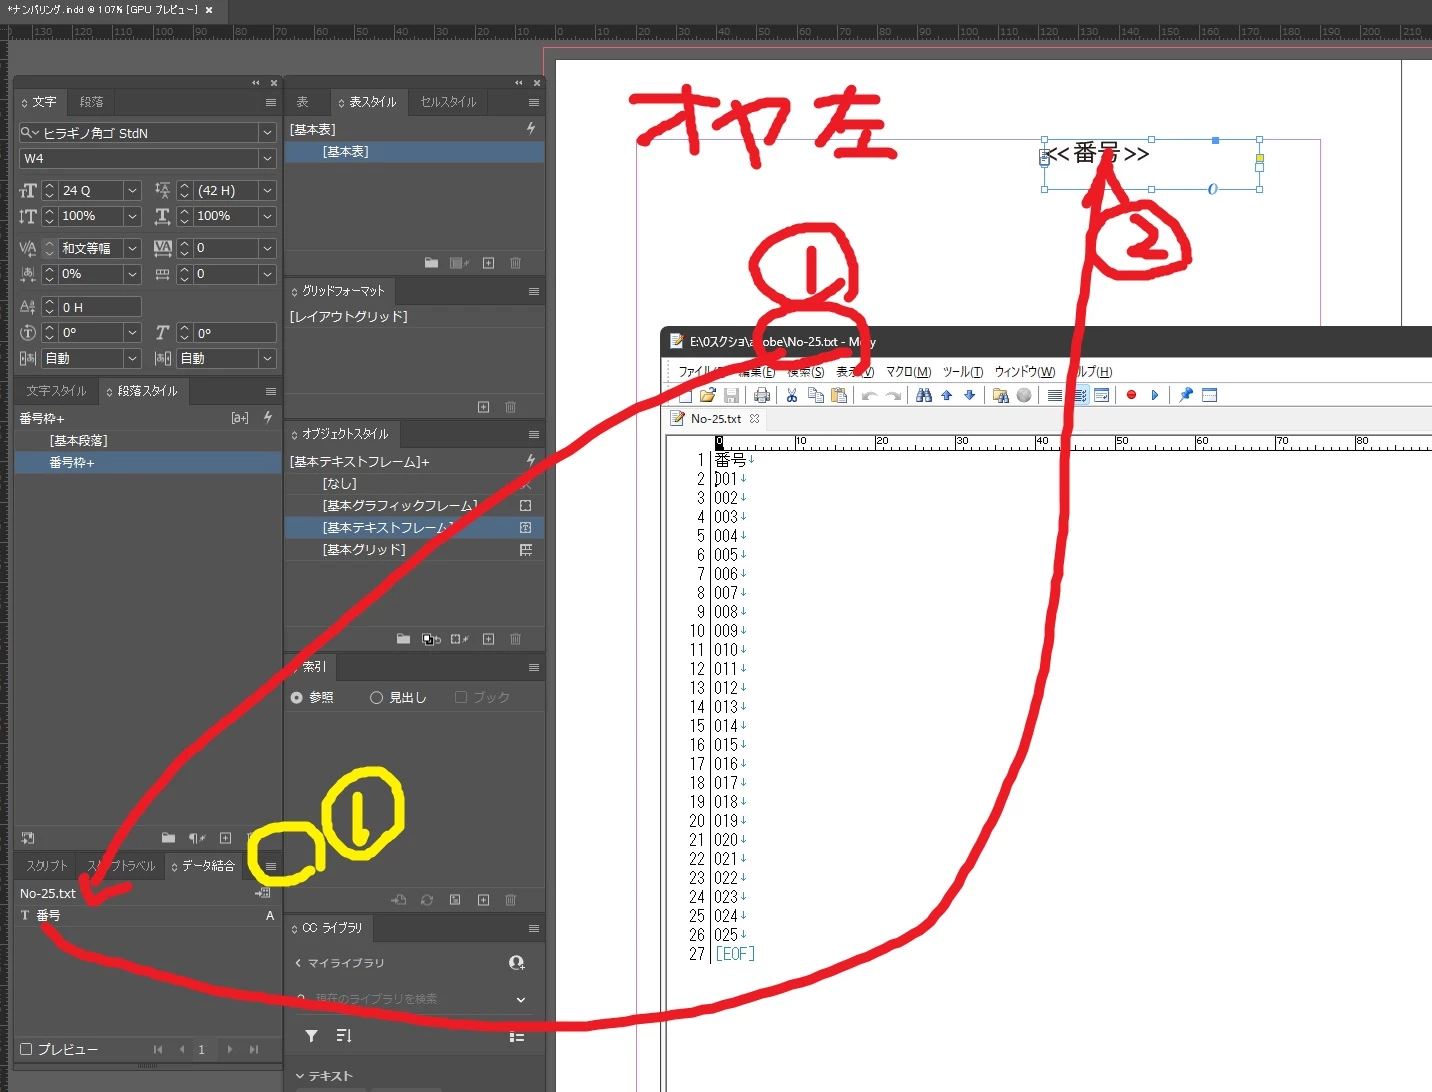Open the データ結合 panel menu icon

[x=270, y=866]
